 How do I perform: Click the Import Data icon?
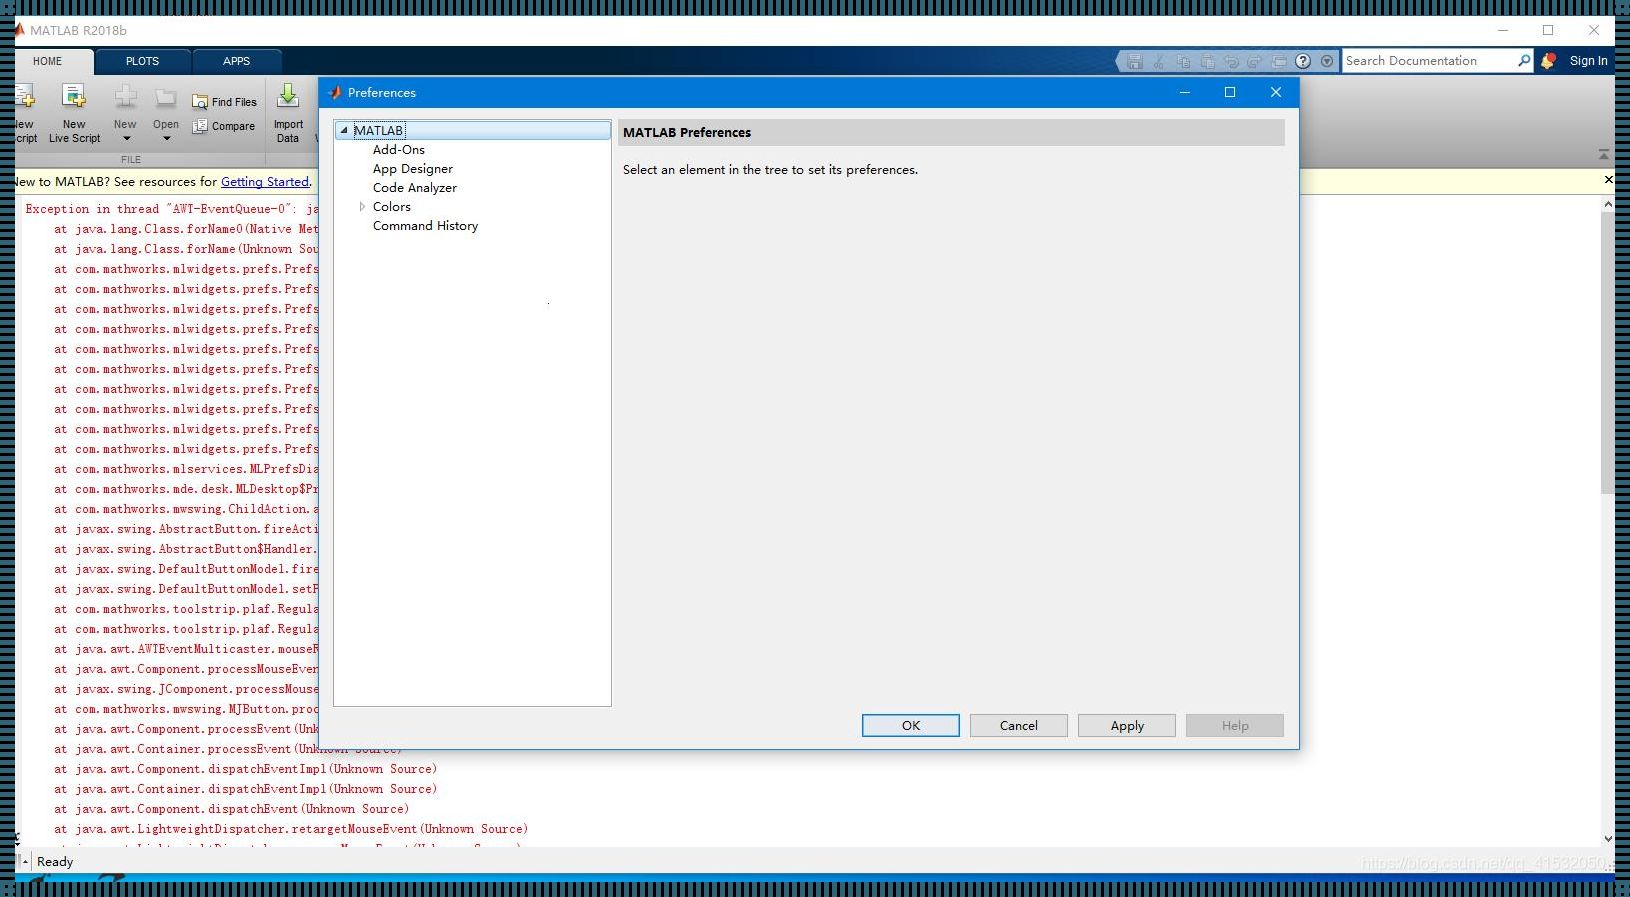click(288, 96)
